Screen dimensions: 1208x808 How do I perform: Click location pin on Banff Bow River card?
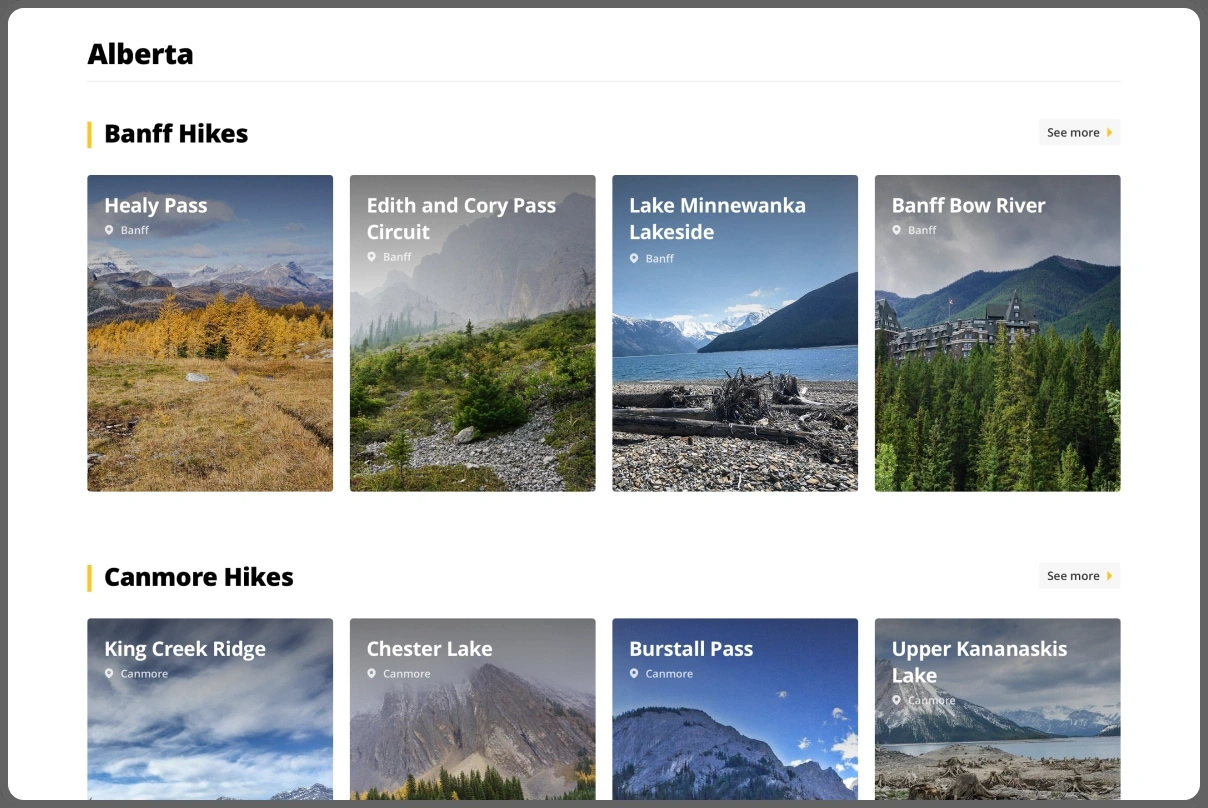pyautogui.click(x=896, y=230)
